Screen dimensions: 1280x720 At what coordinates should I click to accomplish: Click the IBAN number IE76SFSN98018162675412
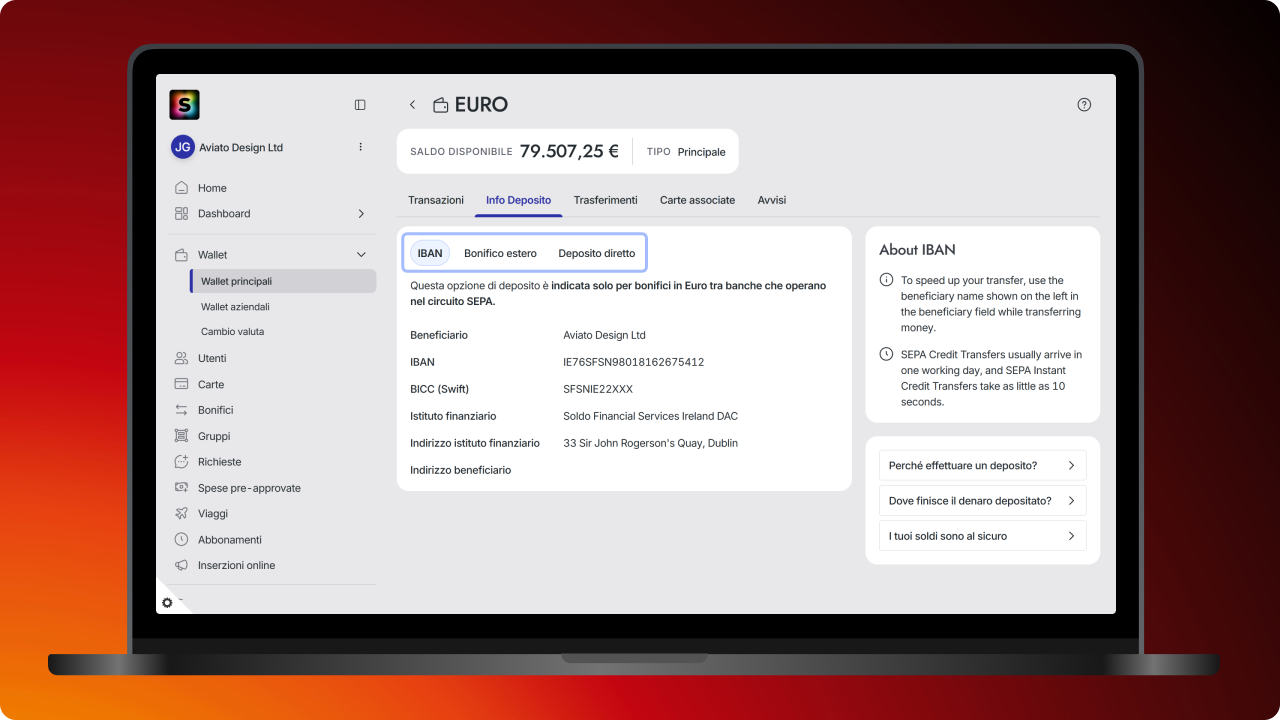634,362
